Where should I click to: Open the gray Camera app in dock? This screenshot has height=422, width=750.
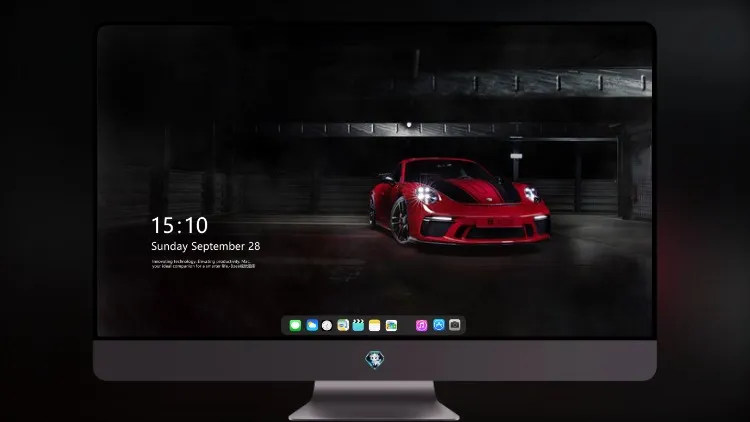click(x=455, y=325)
